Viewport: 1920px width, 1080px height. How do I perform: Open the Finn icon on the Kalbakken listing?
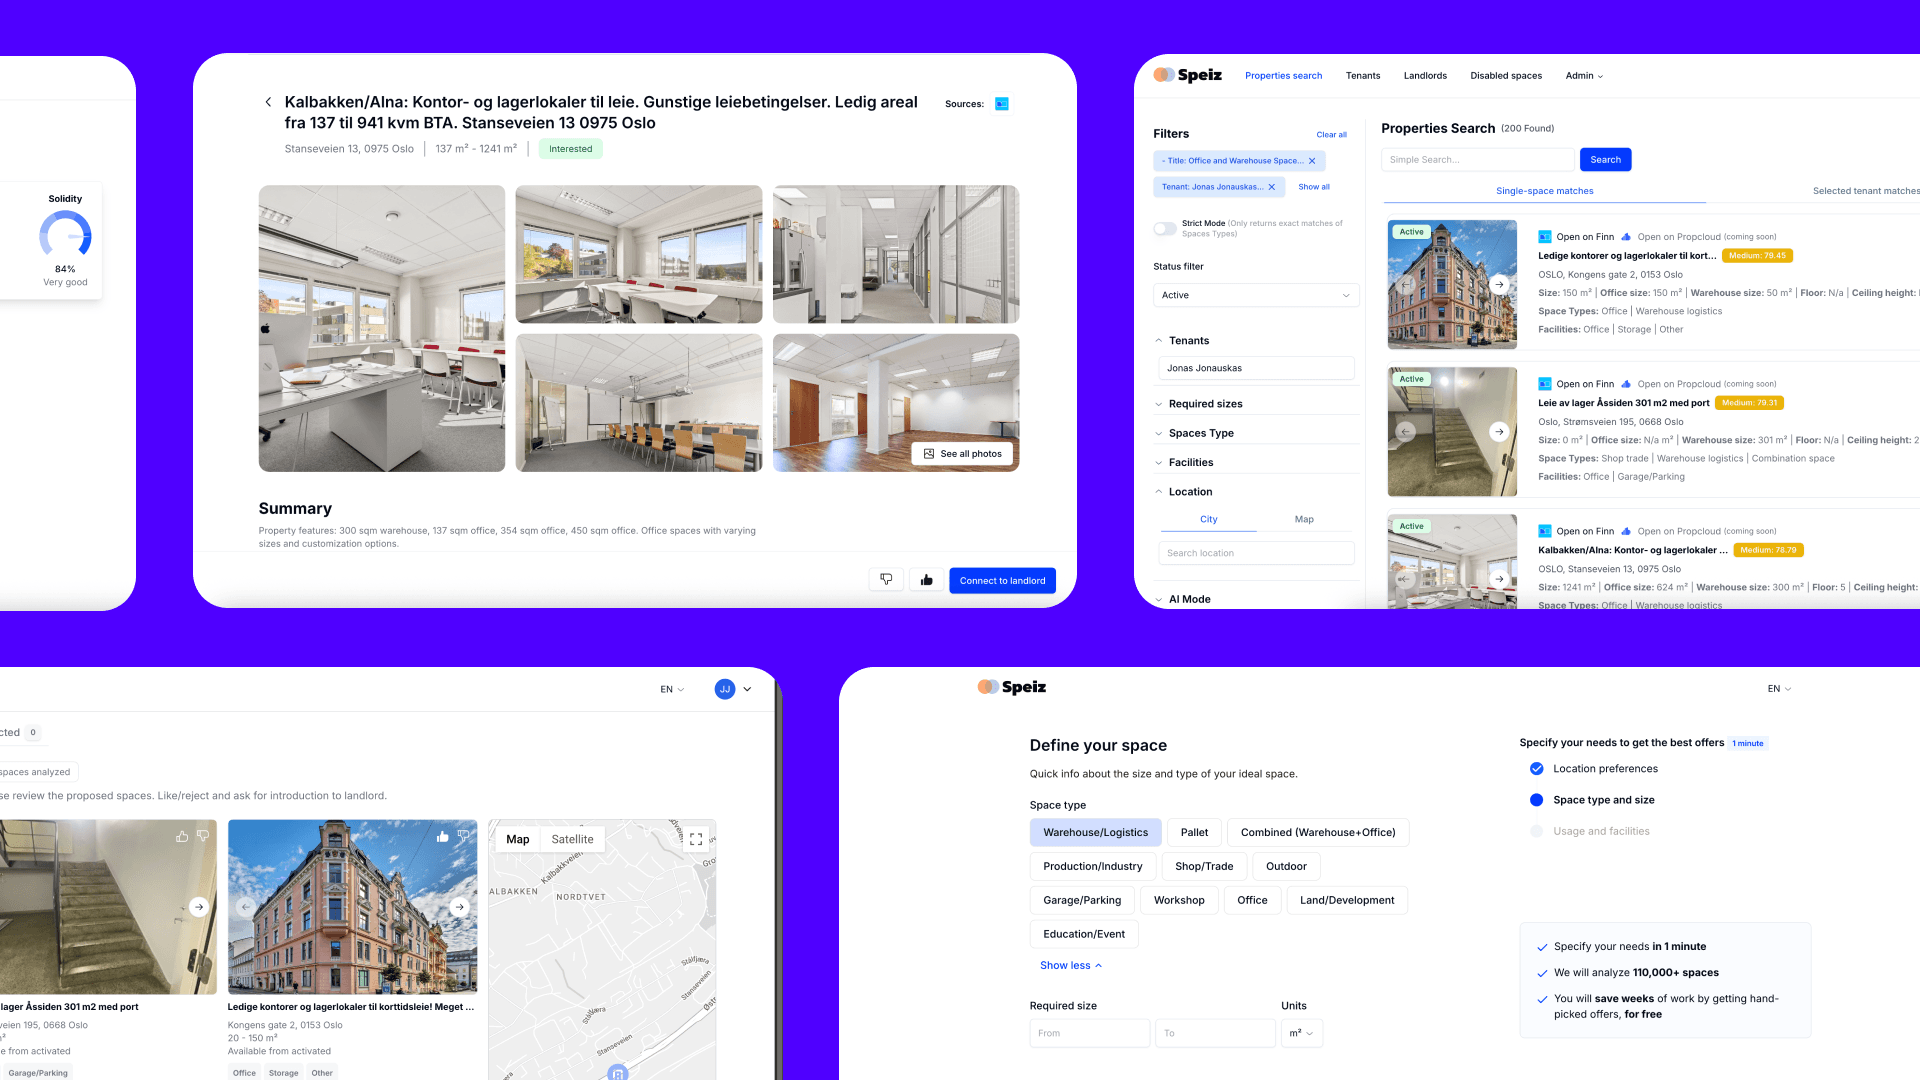(x=1546, y=531)
